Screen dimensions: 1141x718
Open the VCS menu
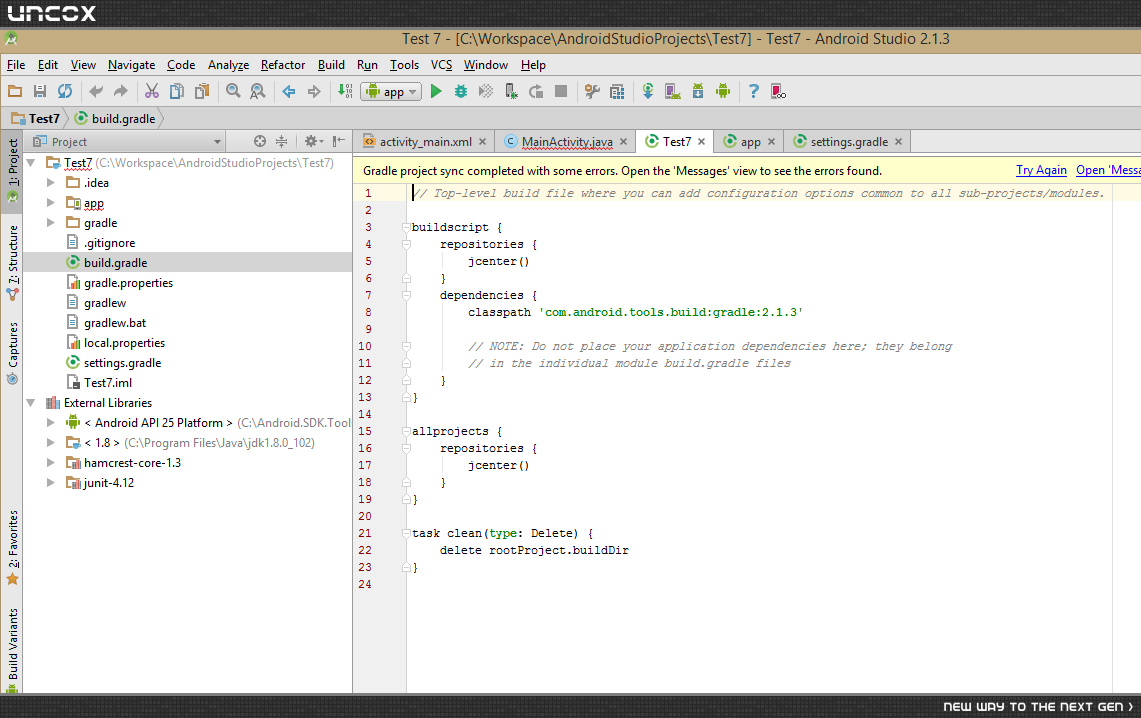click(x=441, y=65)
